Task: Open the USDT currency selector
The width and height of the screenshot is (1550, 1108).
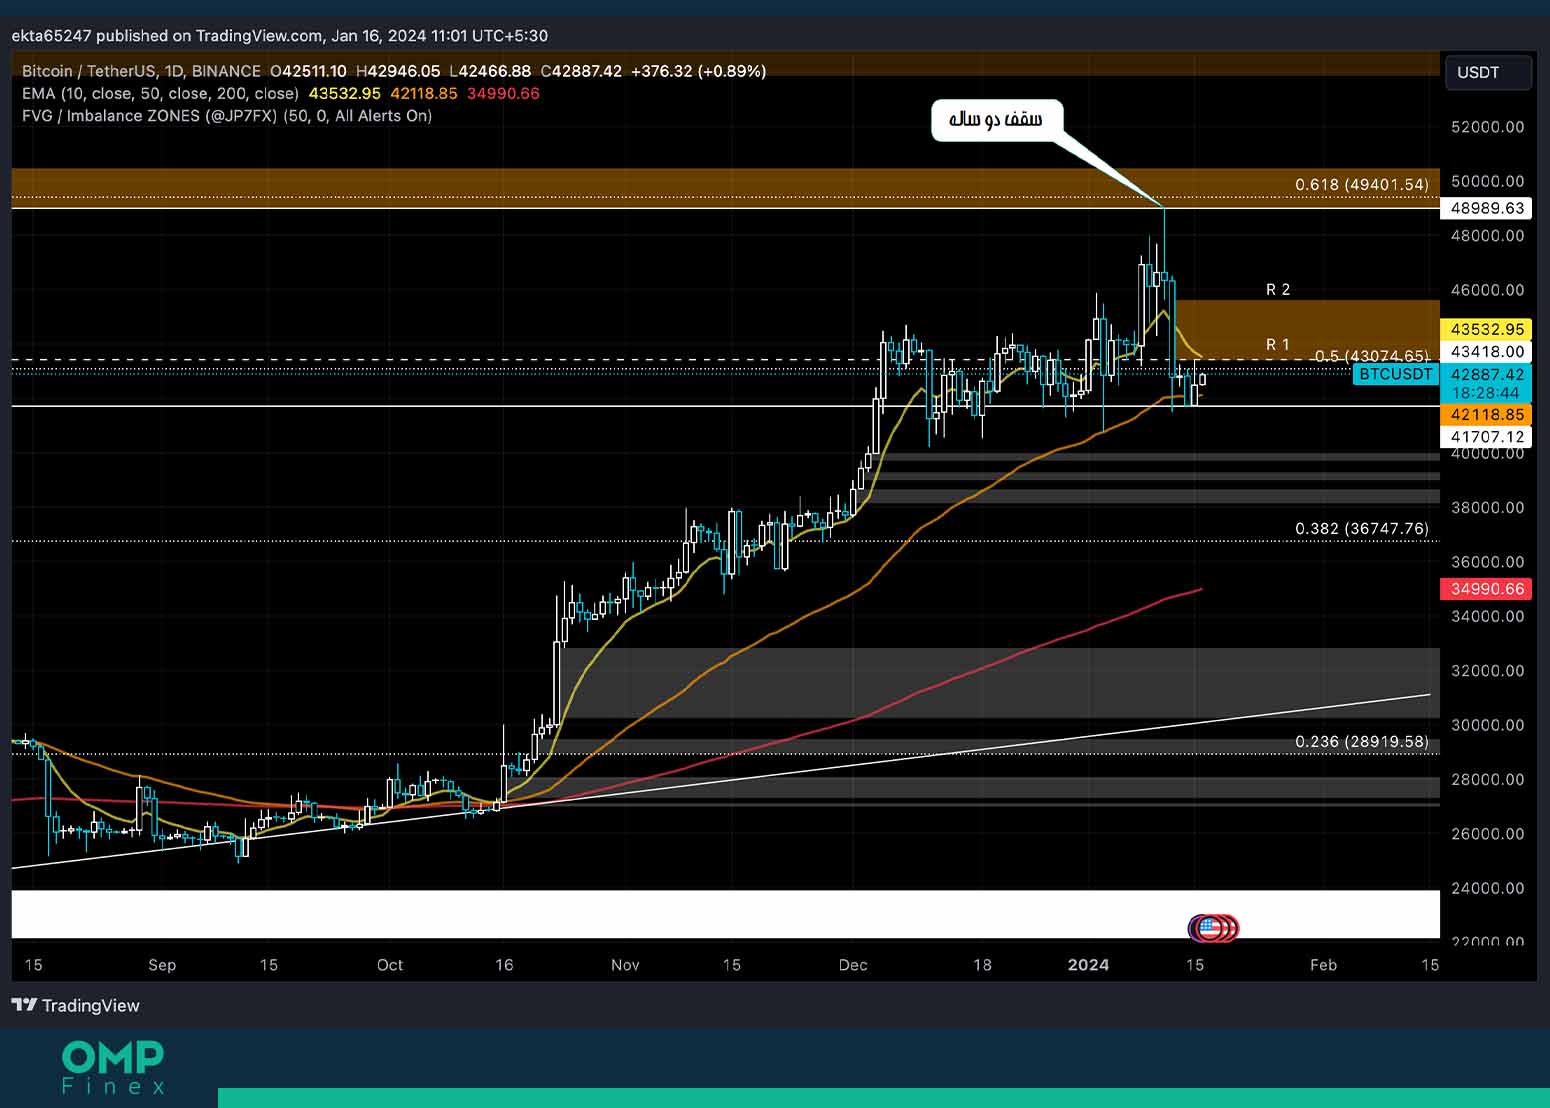Action: pos(1488,72)
